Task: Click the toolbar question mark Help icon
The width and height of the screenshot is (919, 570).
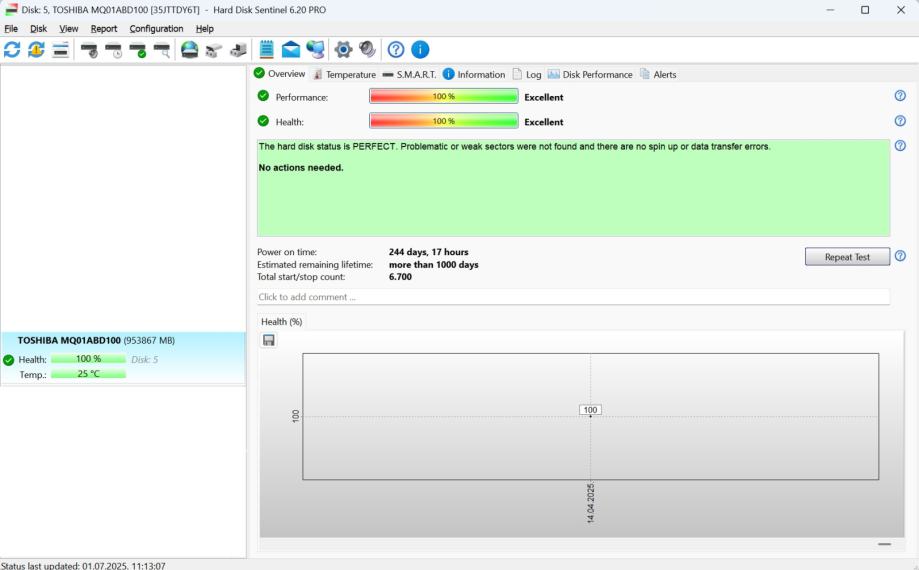Action: tap(396, 49)
